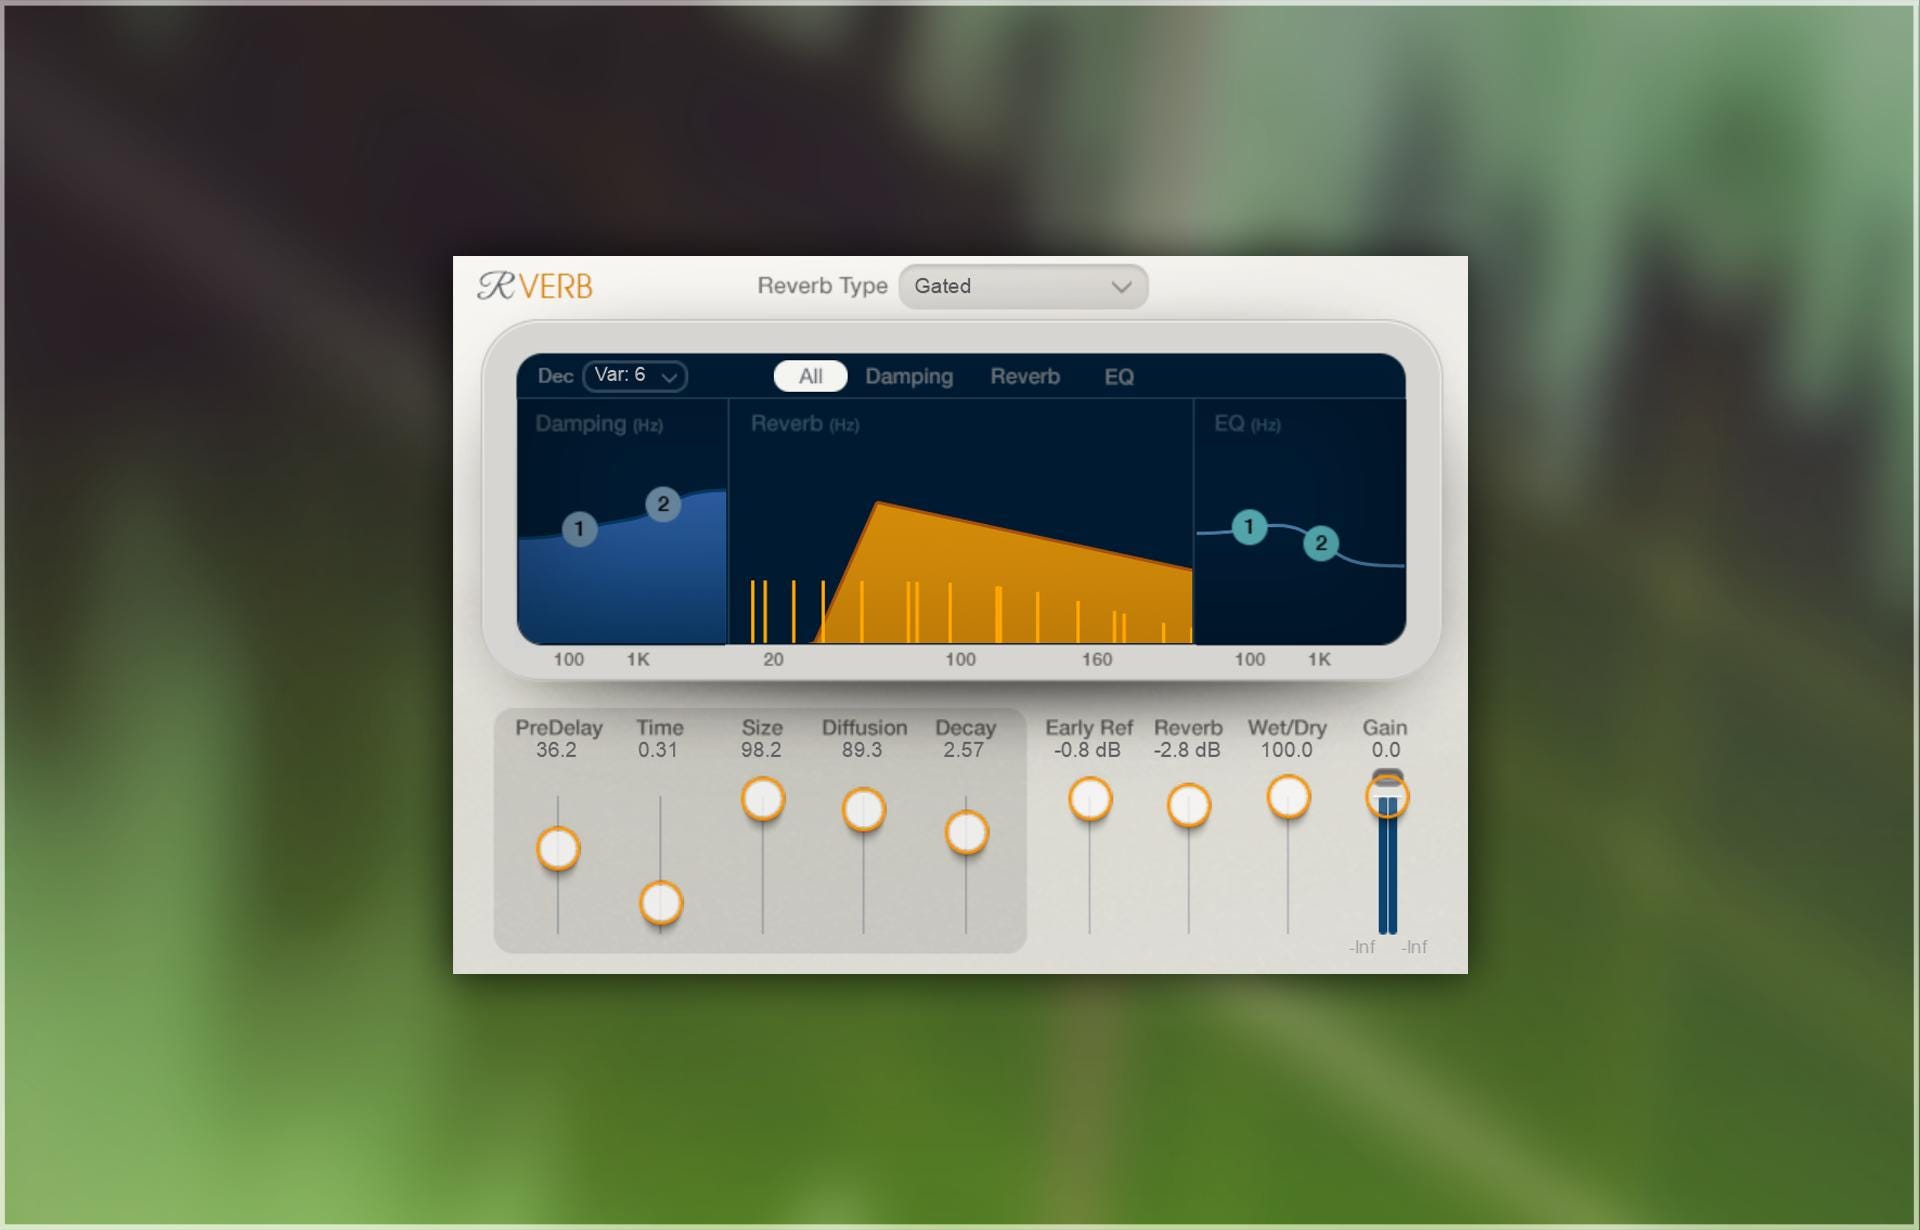Click the Early Ref value -0.8 dB
Screen dimensions: 1920x1230
[x=1087, y=750]
